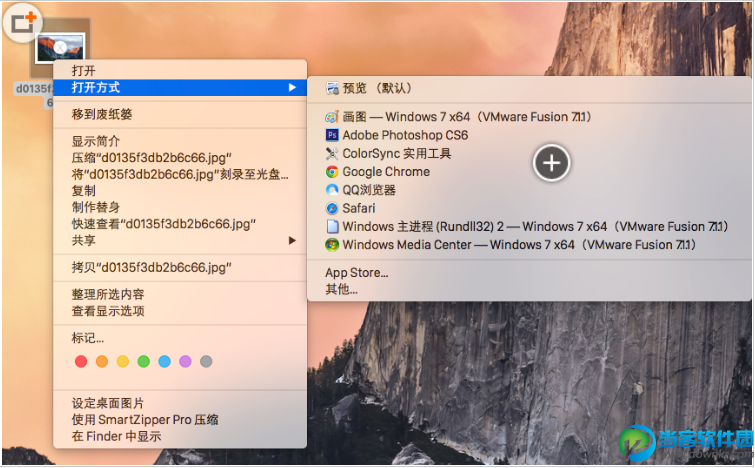This screenshot has height=468, width=755.
Task: Click the Safari compass icon
Action: (x=332, y=208)
